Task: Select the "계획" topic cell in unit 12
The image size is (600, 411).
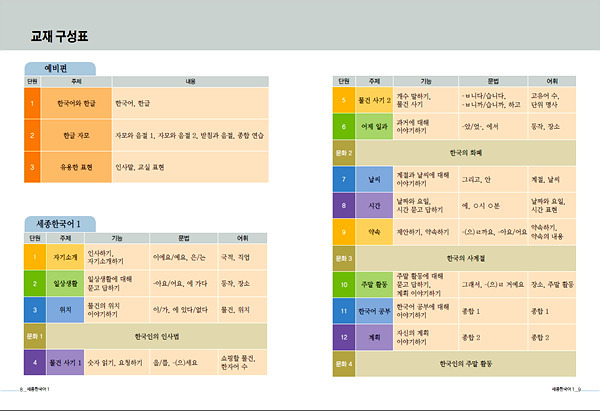Action: pos(374,337)
